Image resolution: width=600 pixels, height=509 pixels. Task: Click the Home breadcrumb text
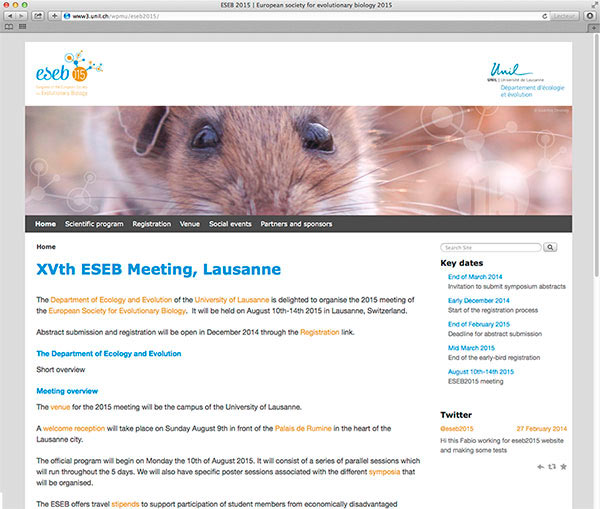pos(46,247)
